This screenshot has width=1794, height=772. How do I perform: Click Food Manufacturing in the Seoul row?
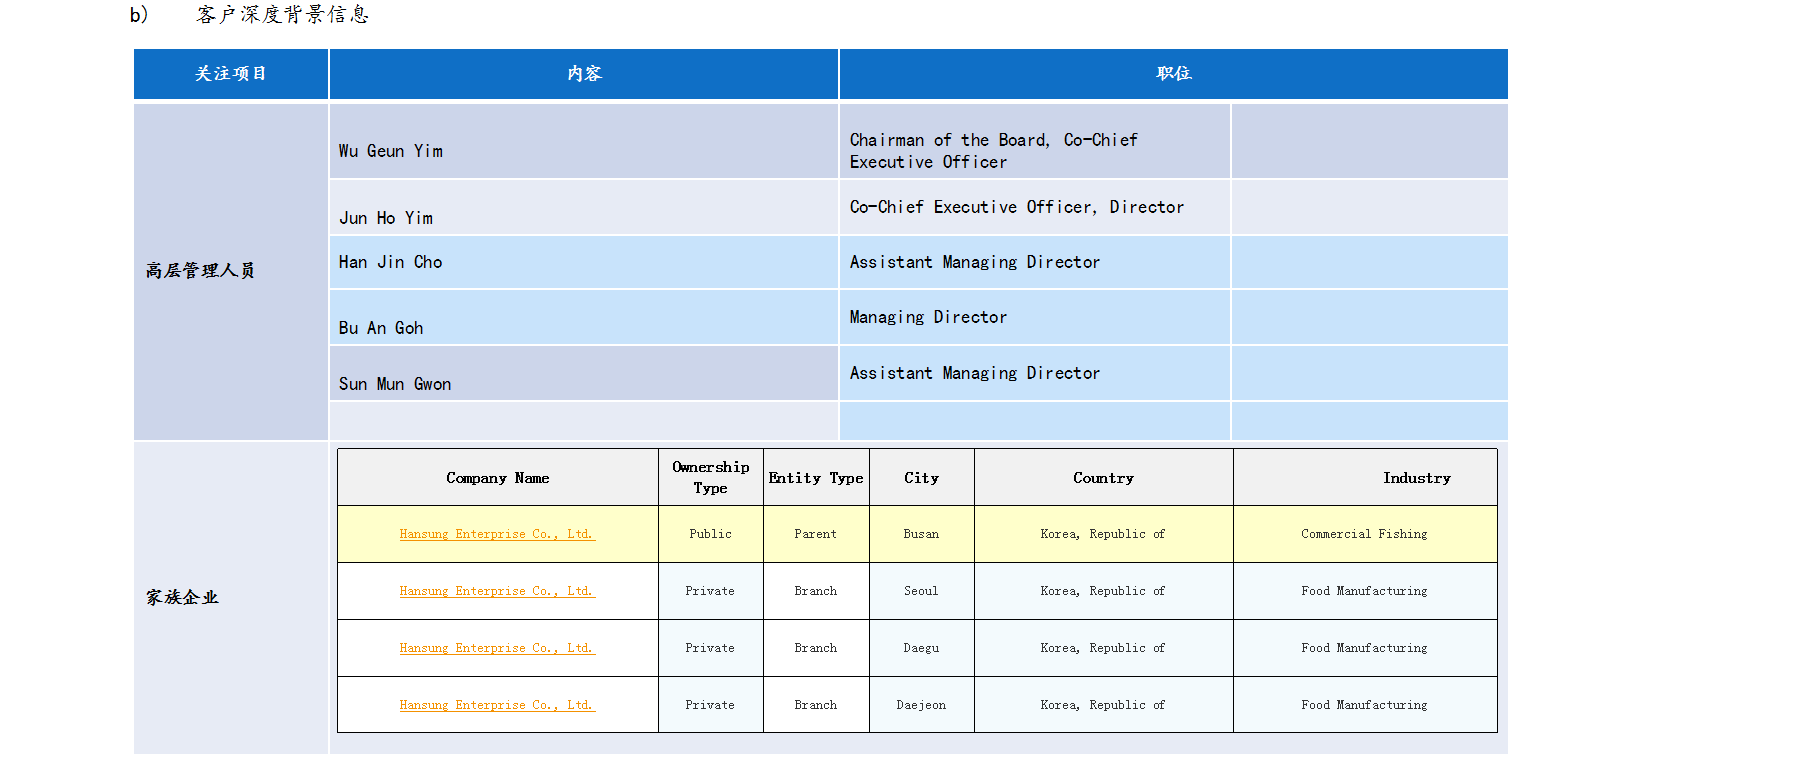(x=1365, y=591)
